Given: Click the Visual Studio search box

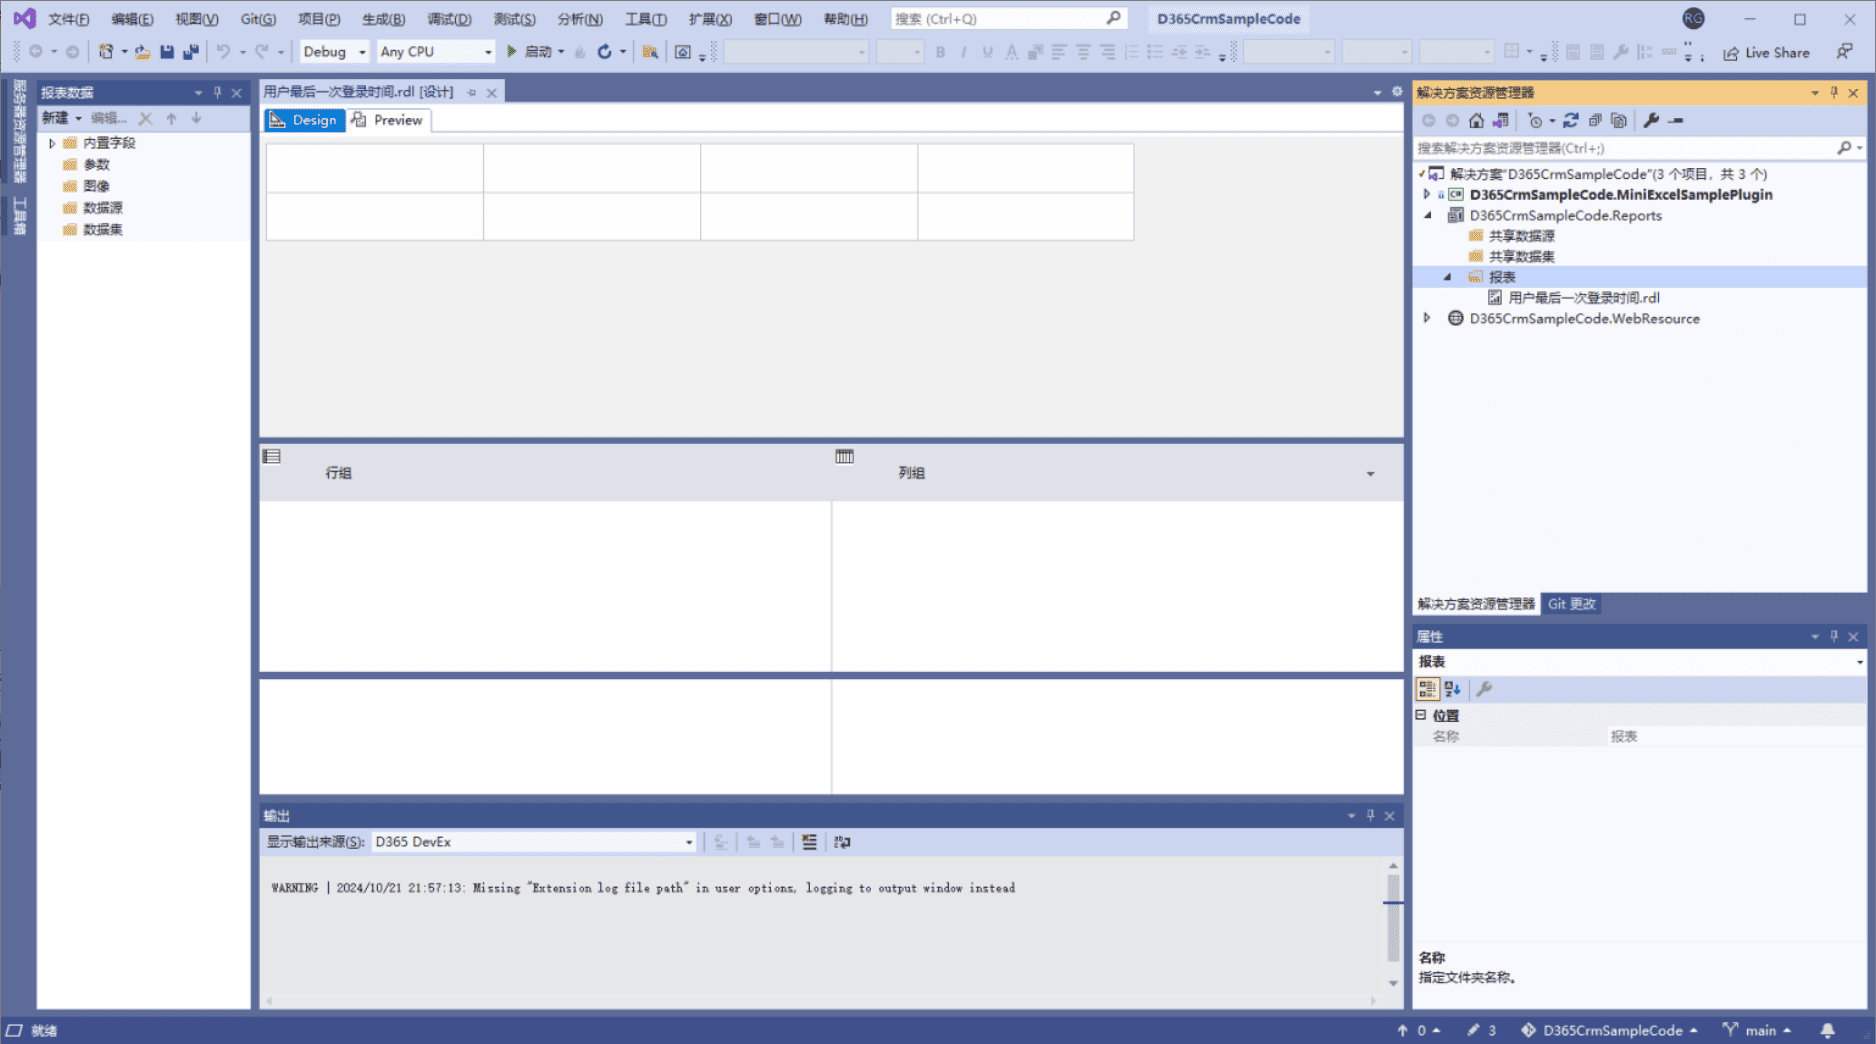Looking at the screenshot, I should point(1007,19).
